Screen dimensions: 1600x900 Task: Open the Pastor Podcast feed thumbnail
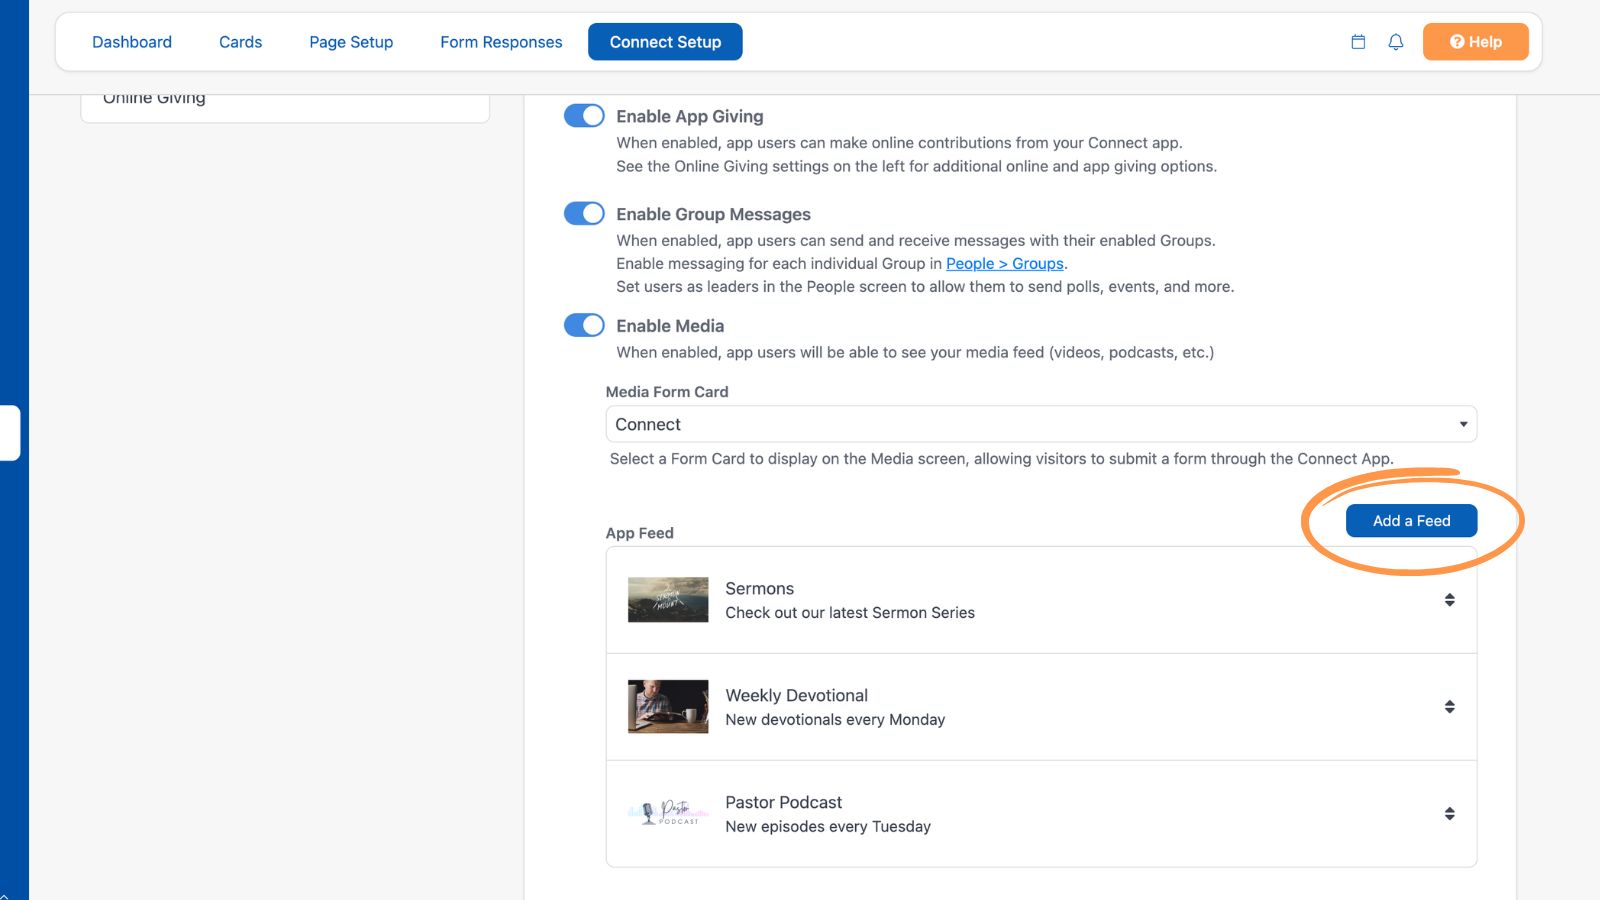(668, 813)
